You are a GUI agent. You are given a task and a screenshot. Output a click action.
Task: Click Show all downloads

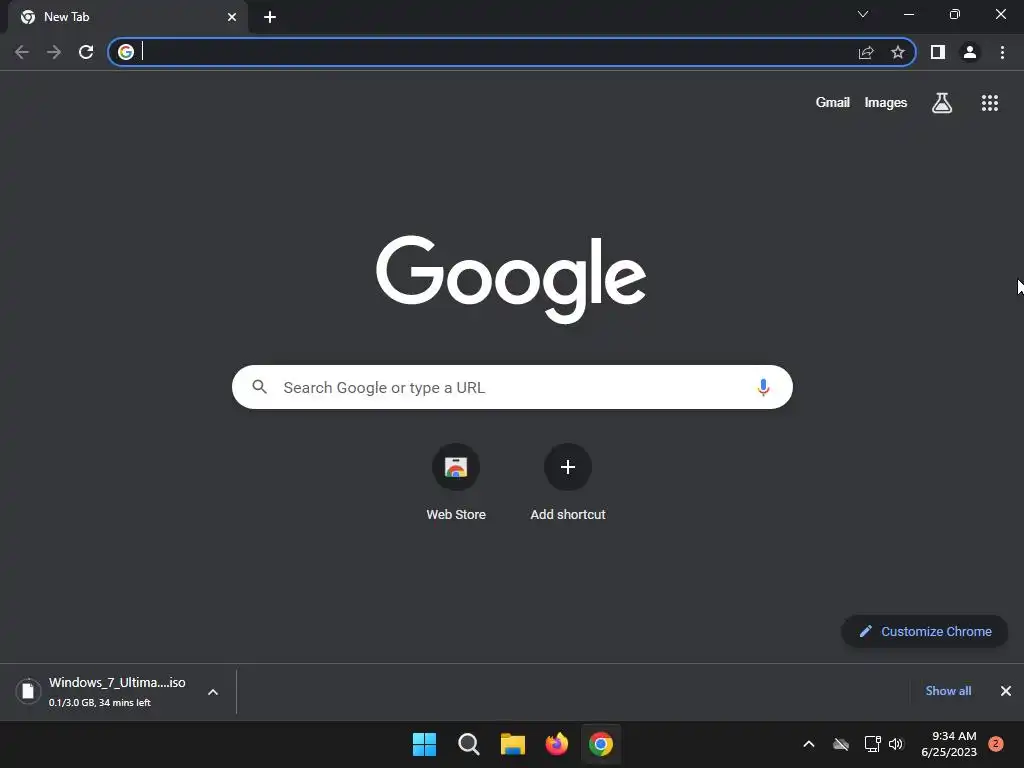(948, 691)
